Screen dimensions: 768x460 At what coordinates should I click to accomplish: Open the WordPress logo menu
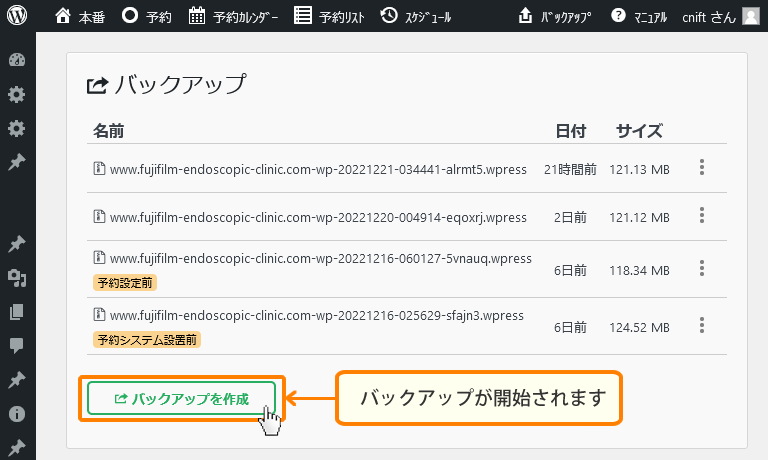tap(17, 16)
